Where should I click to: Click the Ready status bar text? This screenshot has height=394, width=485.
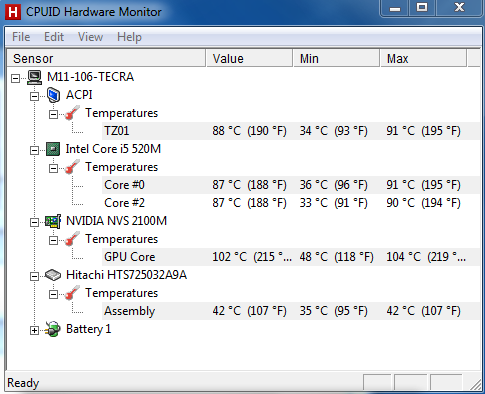23,383
